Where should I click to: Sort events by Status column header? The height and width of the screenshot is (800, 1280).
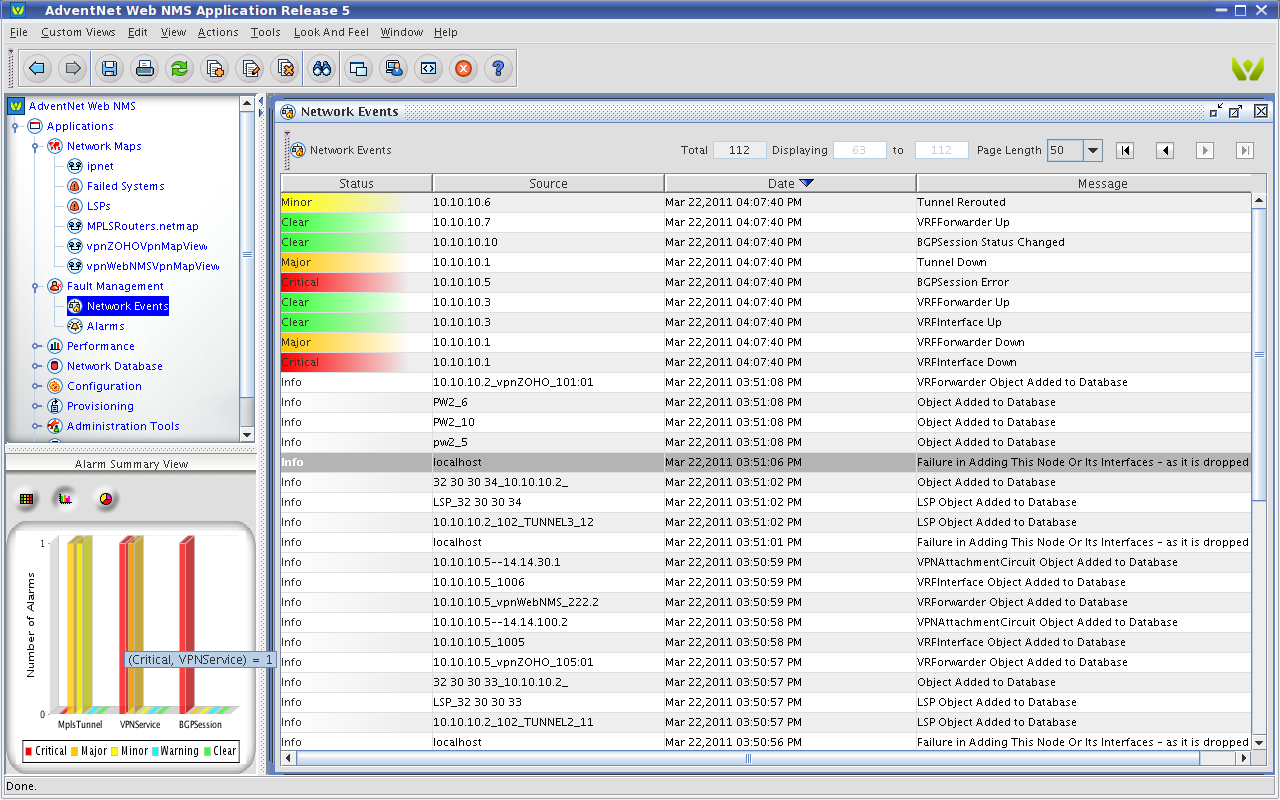(x=356, y=183)
